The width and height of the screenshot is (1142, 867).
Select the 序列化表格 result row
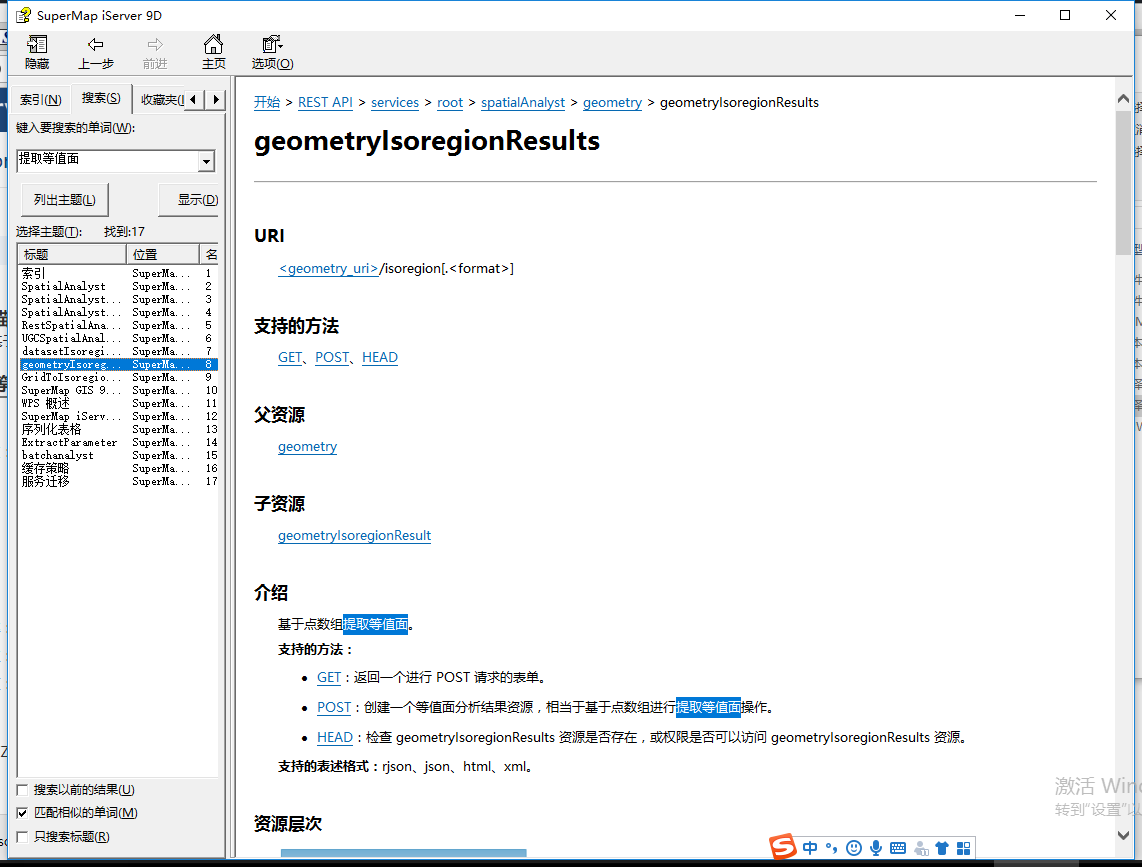[x=119, y=430]
